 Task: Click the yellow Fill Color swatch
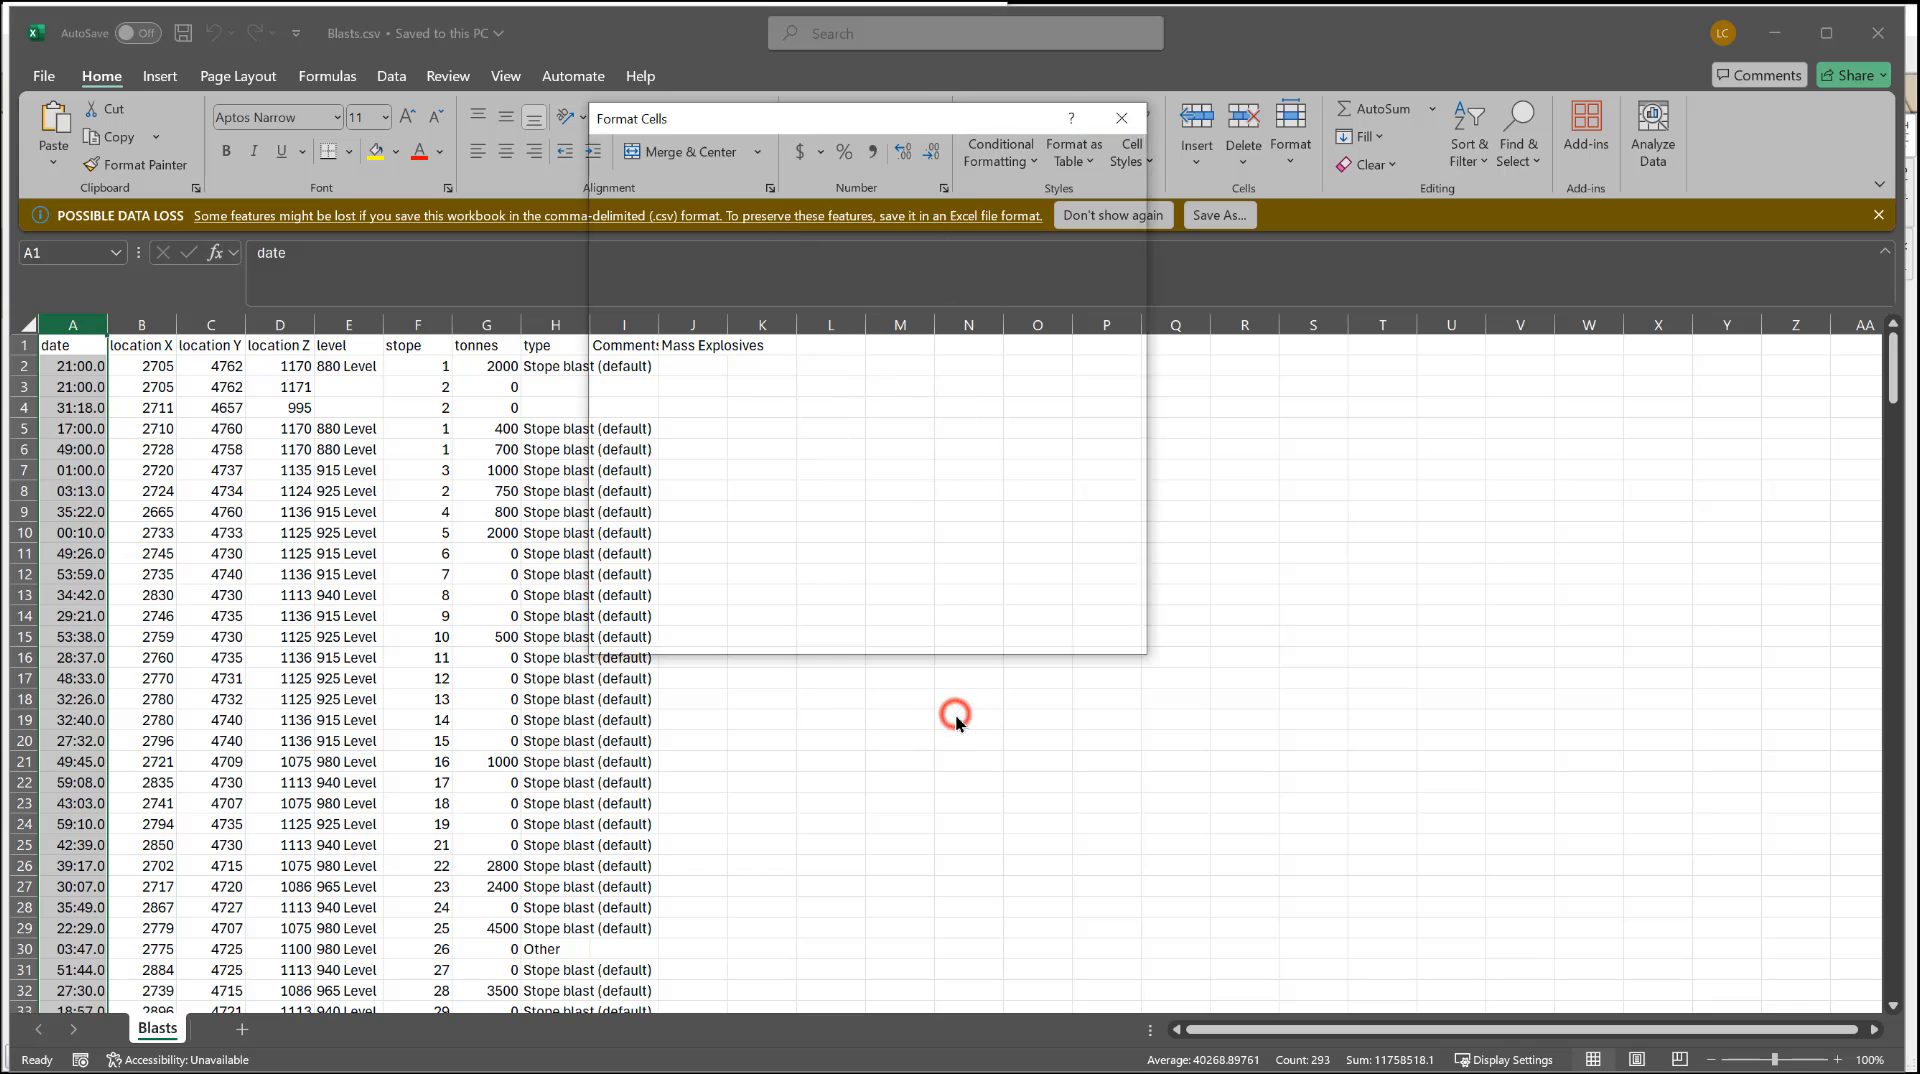coord(376,152)
